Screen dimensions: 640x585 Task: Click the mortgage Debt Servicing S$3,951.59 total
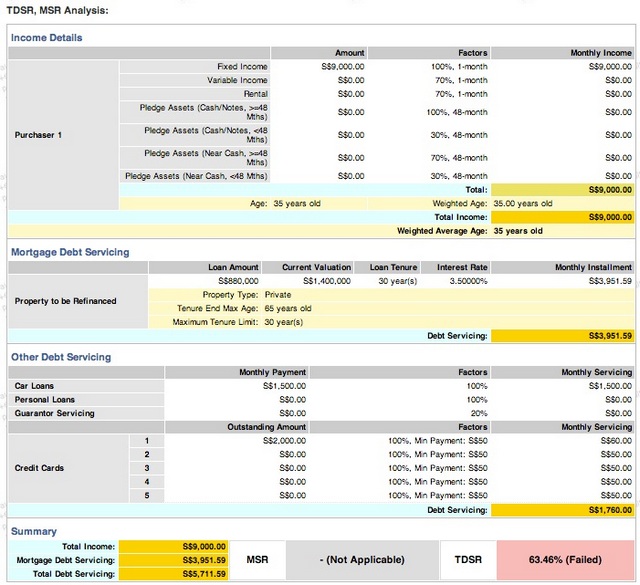[x=562, y=336]
